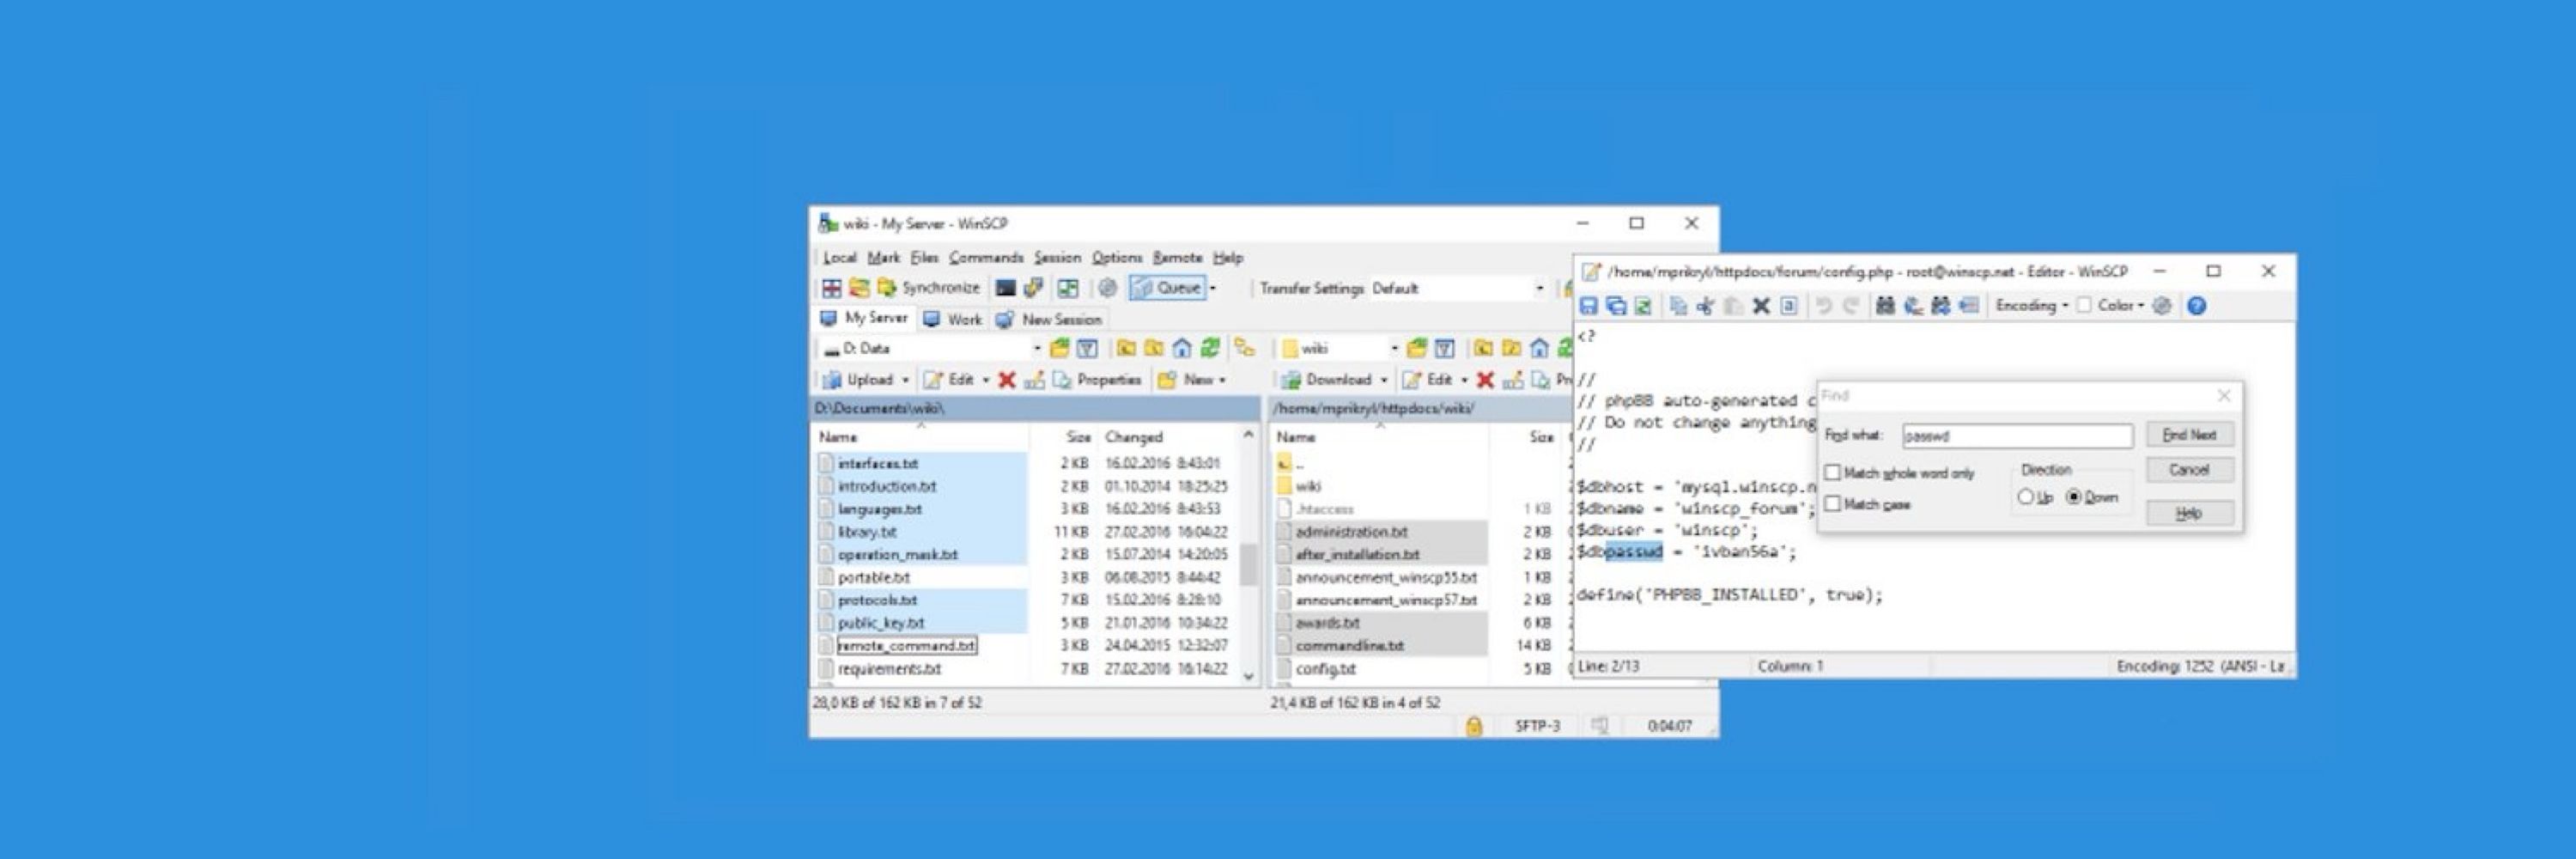
Task: Open Session menu in WinSCP
Action: point(1057,257)
